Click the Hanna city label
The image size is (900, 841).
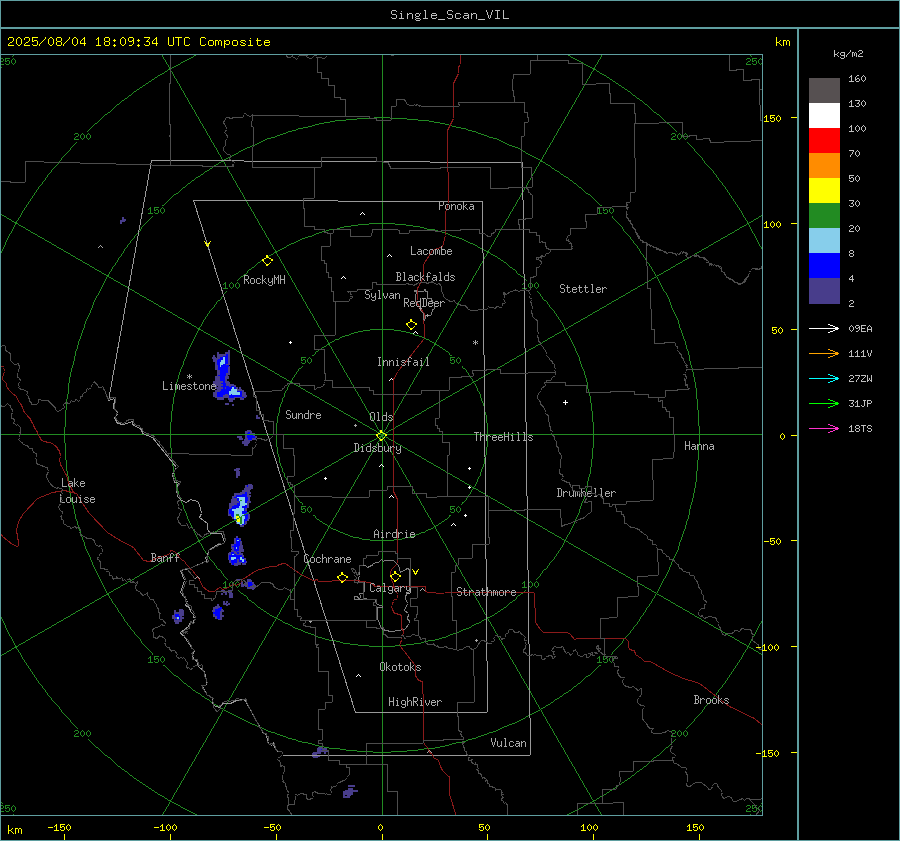[x=699, y=446]
